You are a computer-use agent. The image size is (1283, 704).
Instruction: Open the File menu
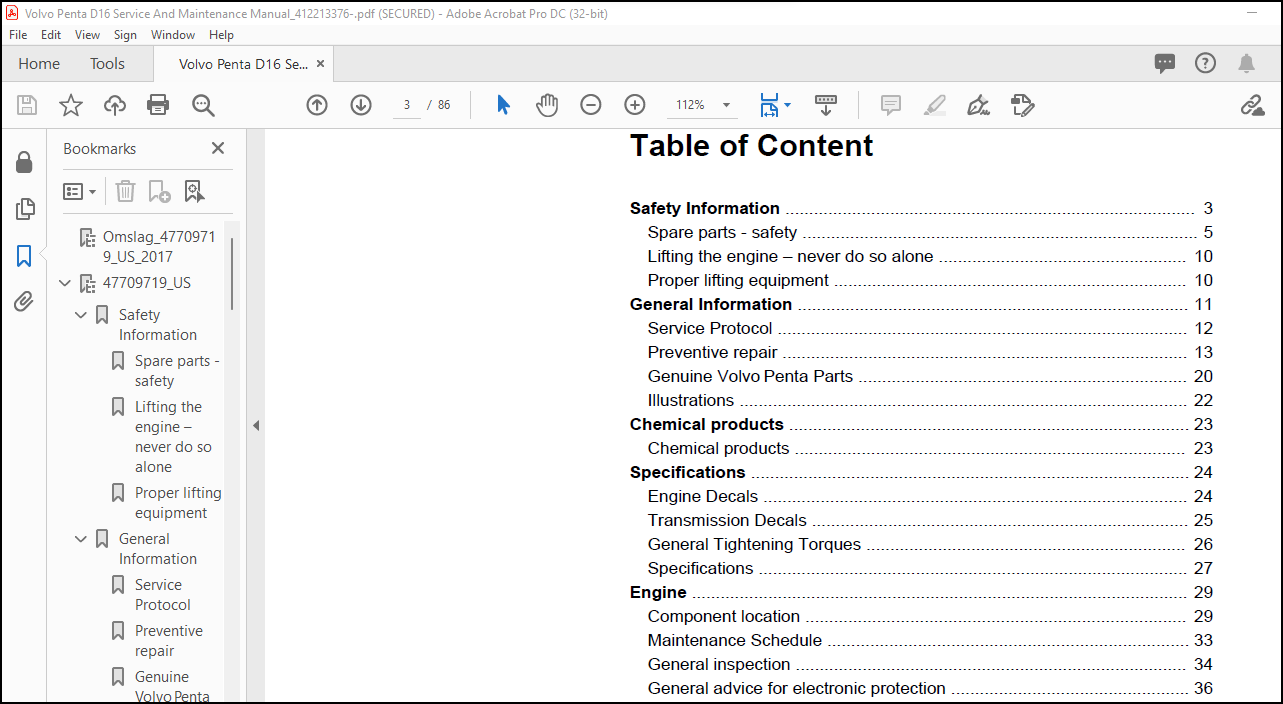(x=18, y=34)
